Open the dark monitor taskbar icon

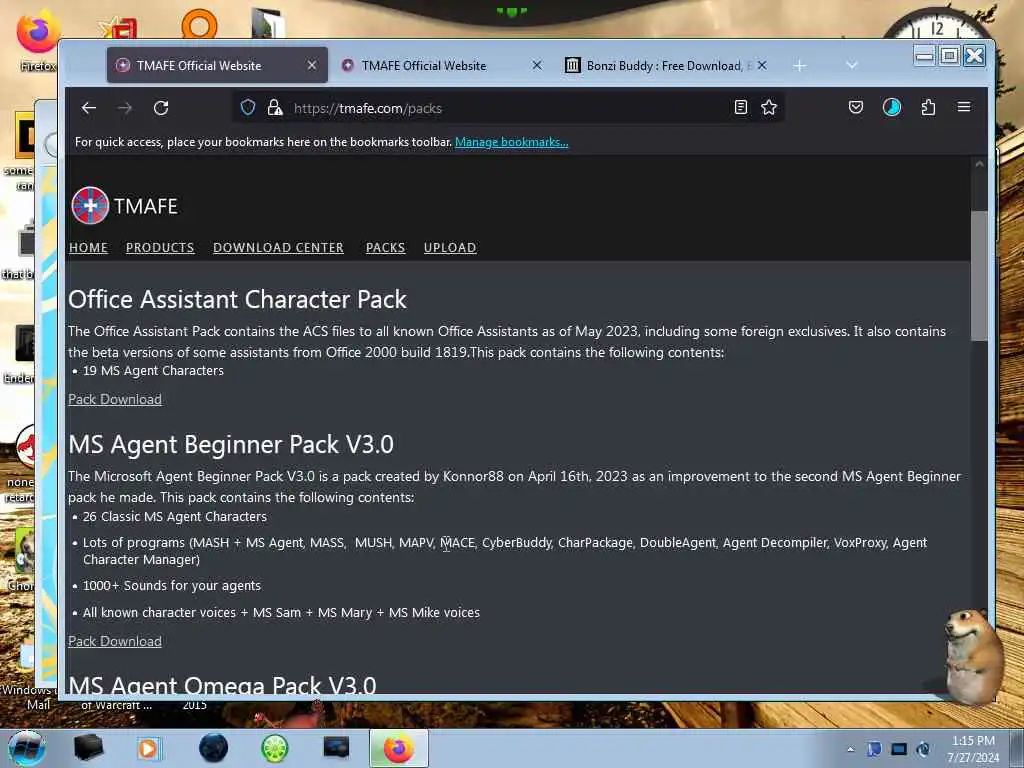[336, 748]
